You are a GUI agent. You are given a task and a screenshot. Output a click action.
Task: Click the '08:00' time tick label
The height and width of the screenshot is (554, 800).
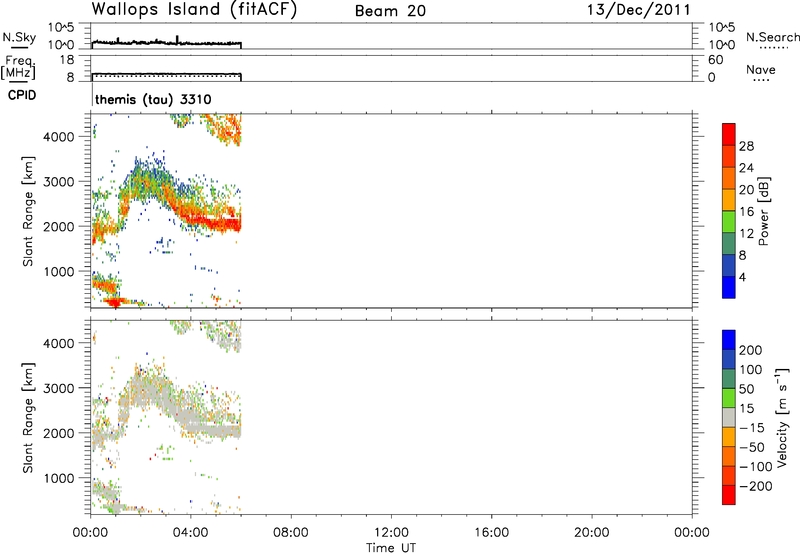click(x=291, y=533)
